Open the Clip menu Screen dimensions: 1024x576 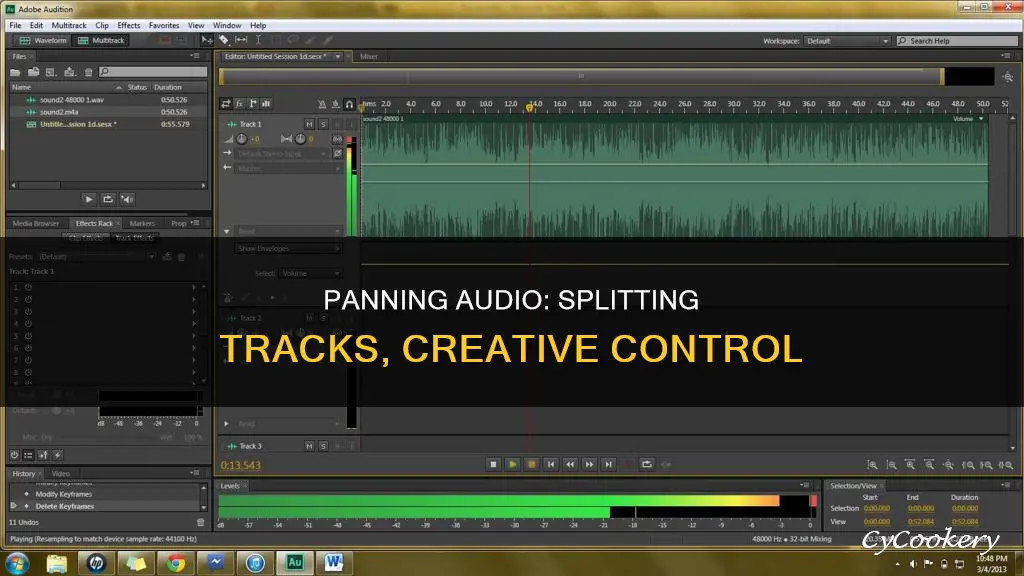coord(102,25)
